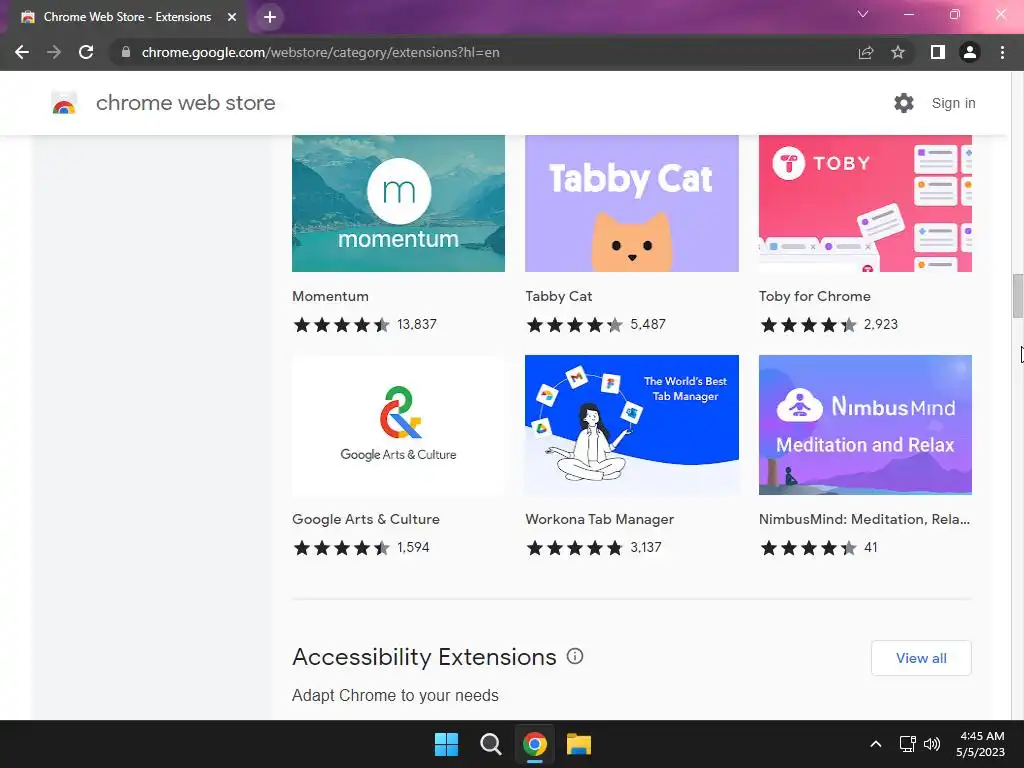The image size is (1024, 768).
Task: Click the Google Arts & Culture title
Action: 366,519
